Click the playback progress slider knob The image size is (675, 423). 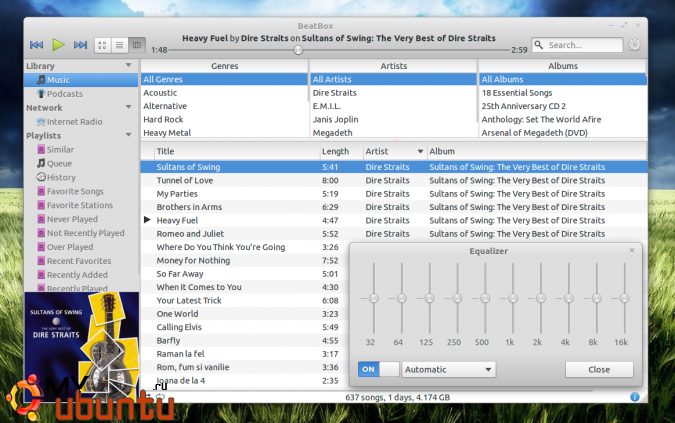coord(298,50)
